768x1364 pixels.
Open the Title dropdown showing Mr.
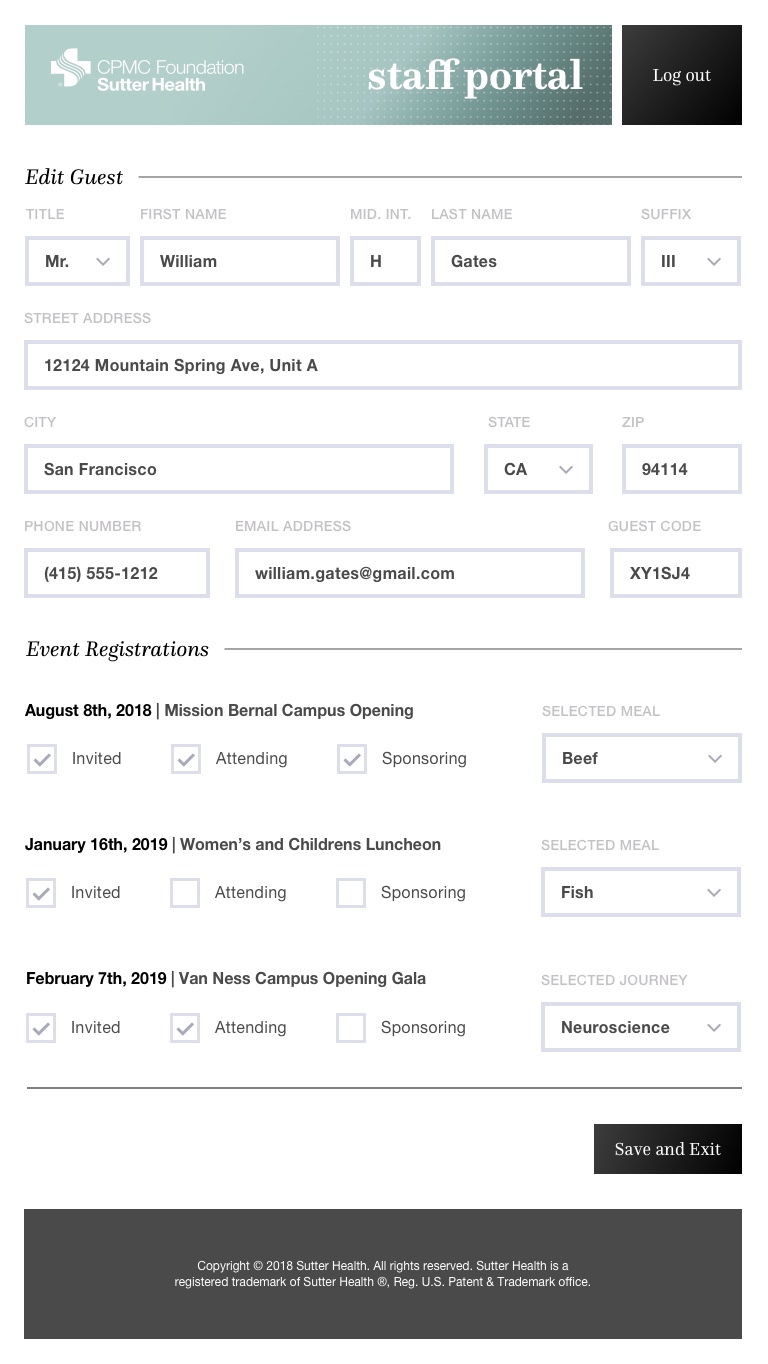[77, 261]
